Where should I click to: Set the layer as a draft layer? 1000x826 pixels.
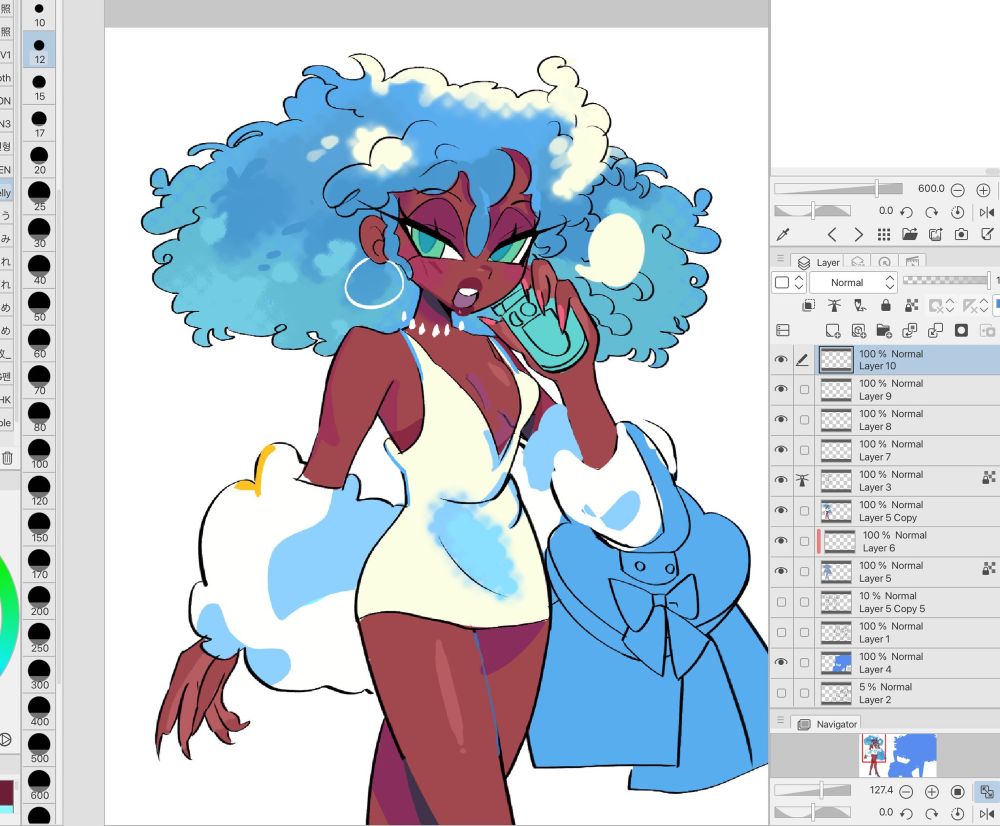860,306
